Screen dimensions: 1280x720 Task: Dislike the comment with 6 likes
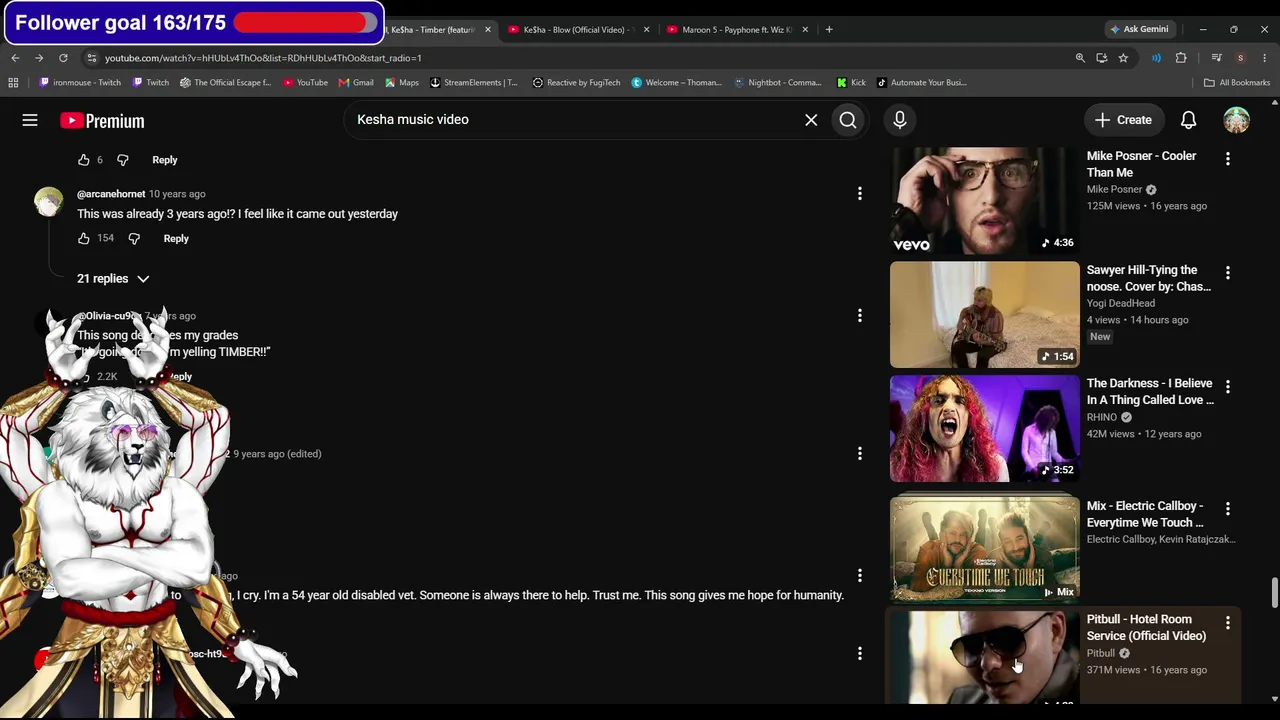pos(123,160)
